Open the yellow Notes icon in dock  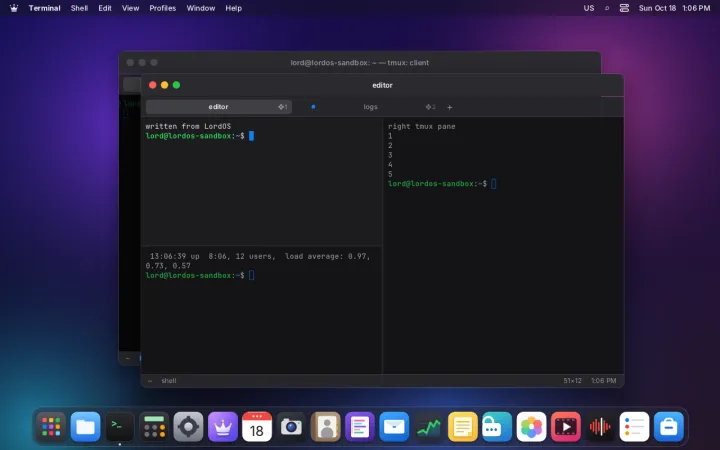click(462, 427)
